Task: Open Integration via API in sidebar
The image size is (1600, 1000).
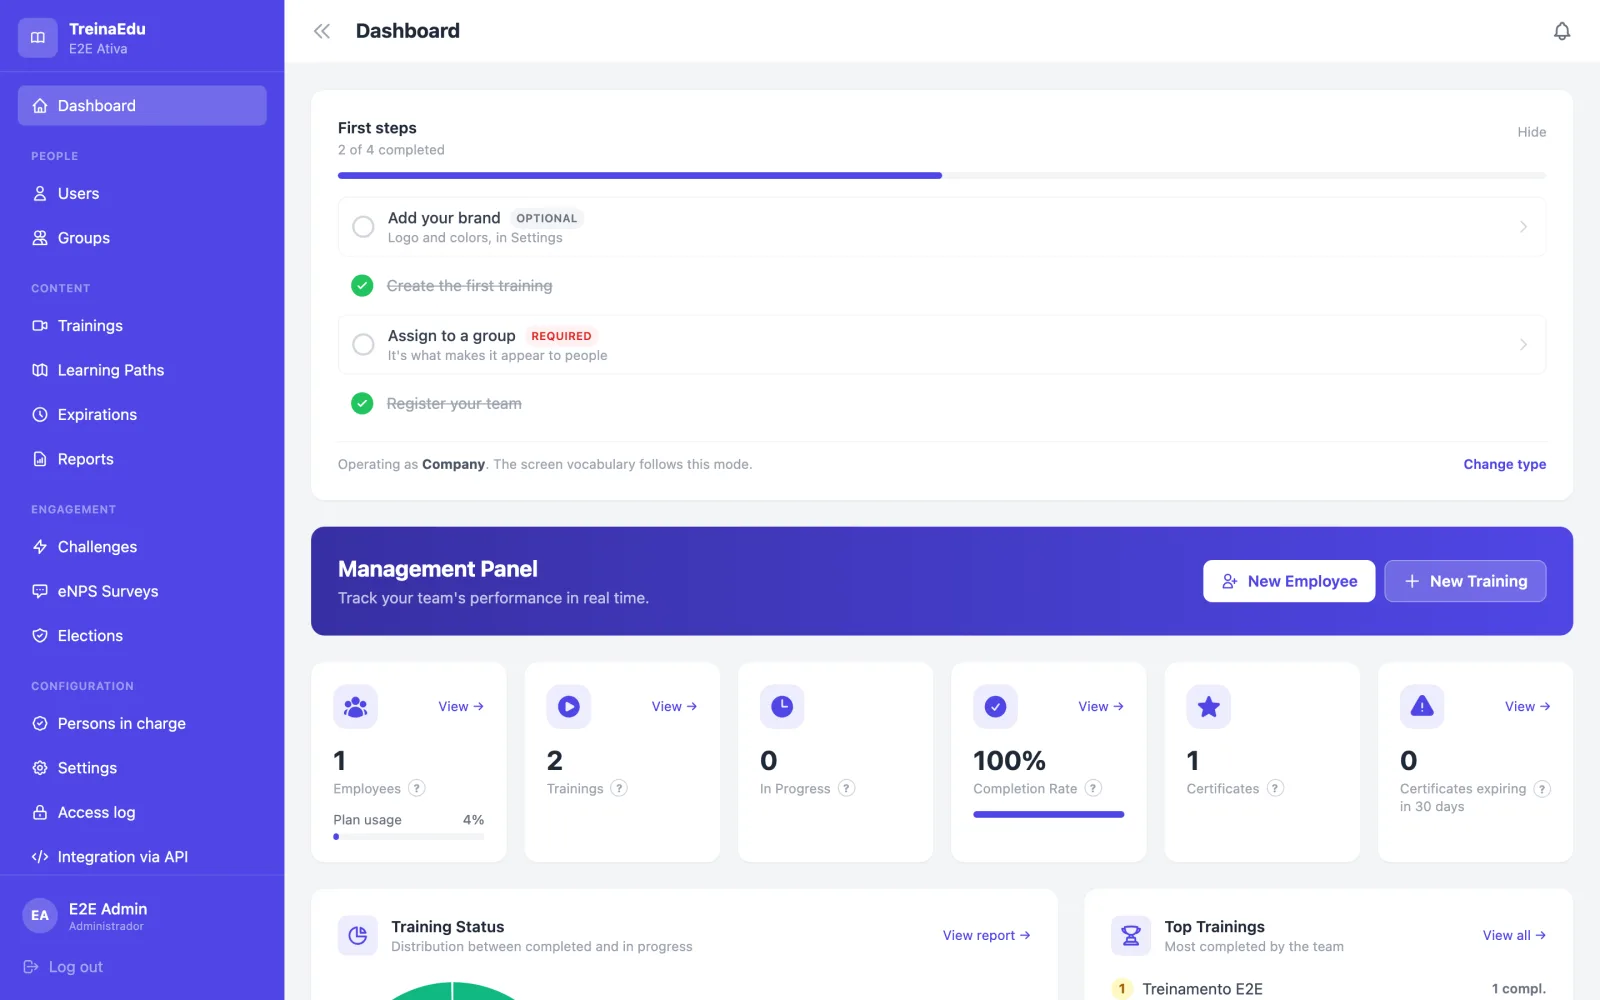Action: click(x=142, y=857)
